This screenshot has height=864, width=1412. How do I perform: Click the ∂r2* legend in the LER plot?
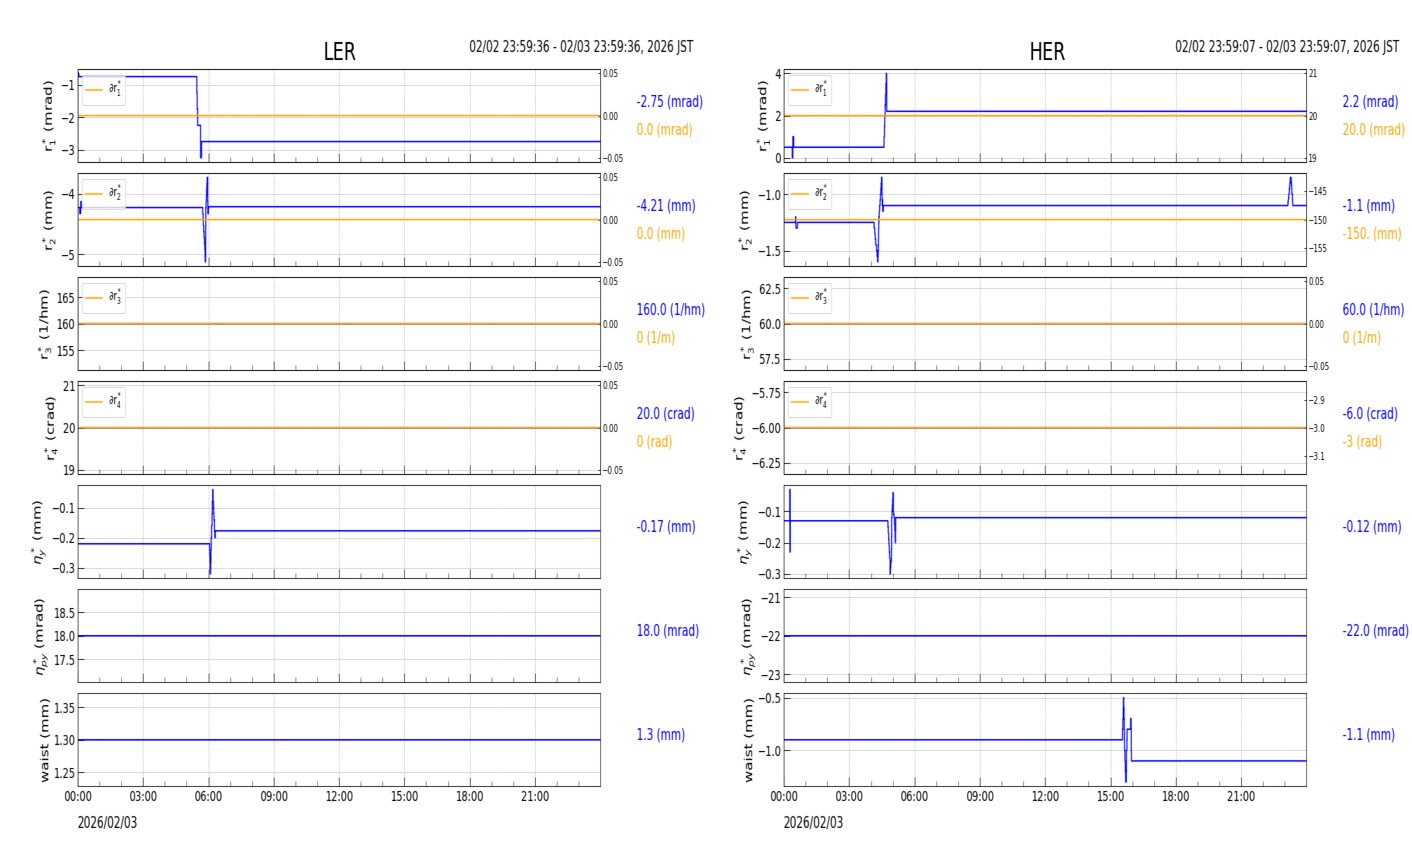pos(104,193)
